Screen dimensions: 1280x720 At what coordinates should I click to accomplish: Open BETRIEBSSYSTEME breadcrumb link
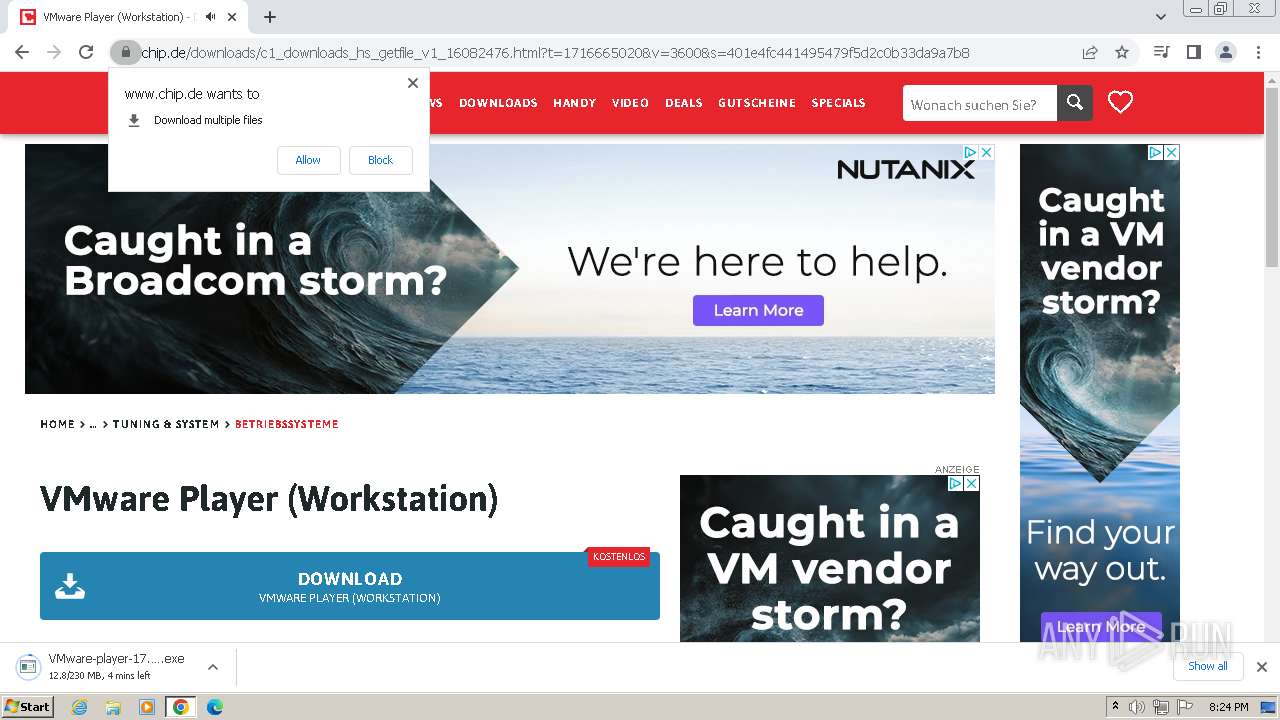pyautogui.click(x=287, y=424)
